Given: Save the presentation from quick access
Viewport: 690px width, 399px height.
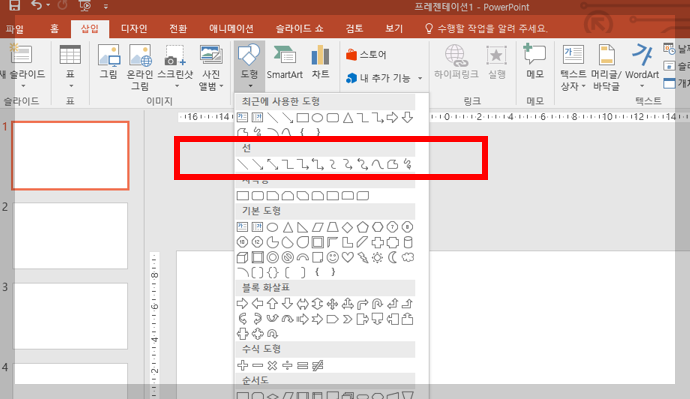Looking at the screenshot, I should [x=15, y=5].
